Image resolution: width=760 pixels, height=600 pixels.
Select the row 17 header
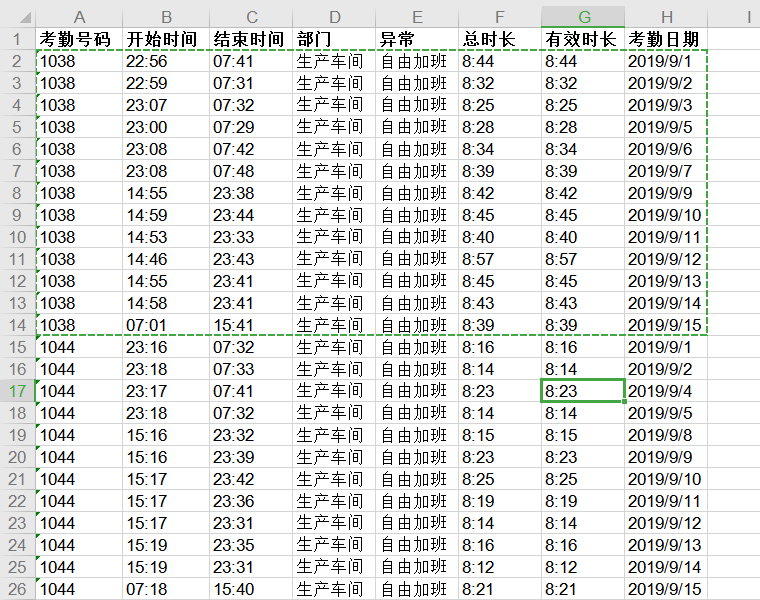17,391
